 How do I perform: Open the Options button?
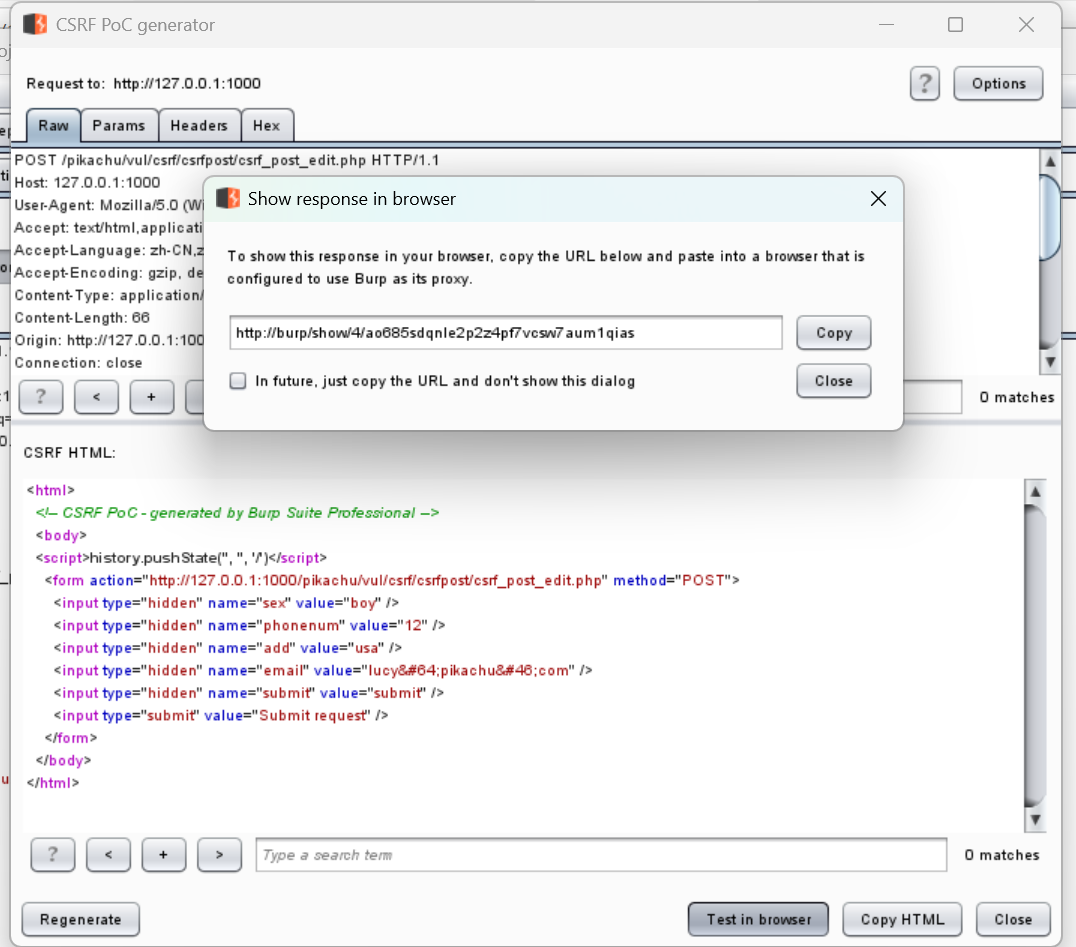coord(998,84)
